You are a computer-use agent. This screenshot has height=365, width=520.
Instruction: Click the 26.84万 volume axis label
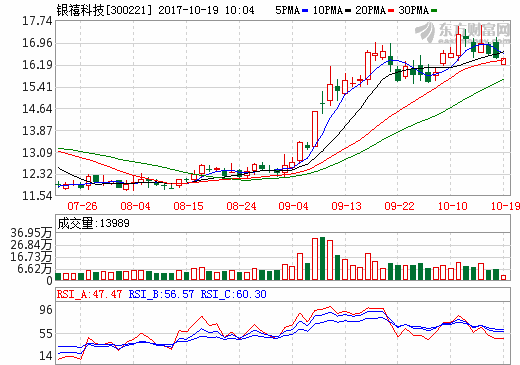coord(31,245)
